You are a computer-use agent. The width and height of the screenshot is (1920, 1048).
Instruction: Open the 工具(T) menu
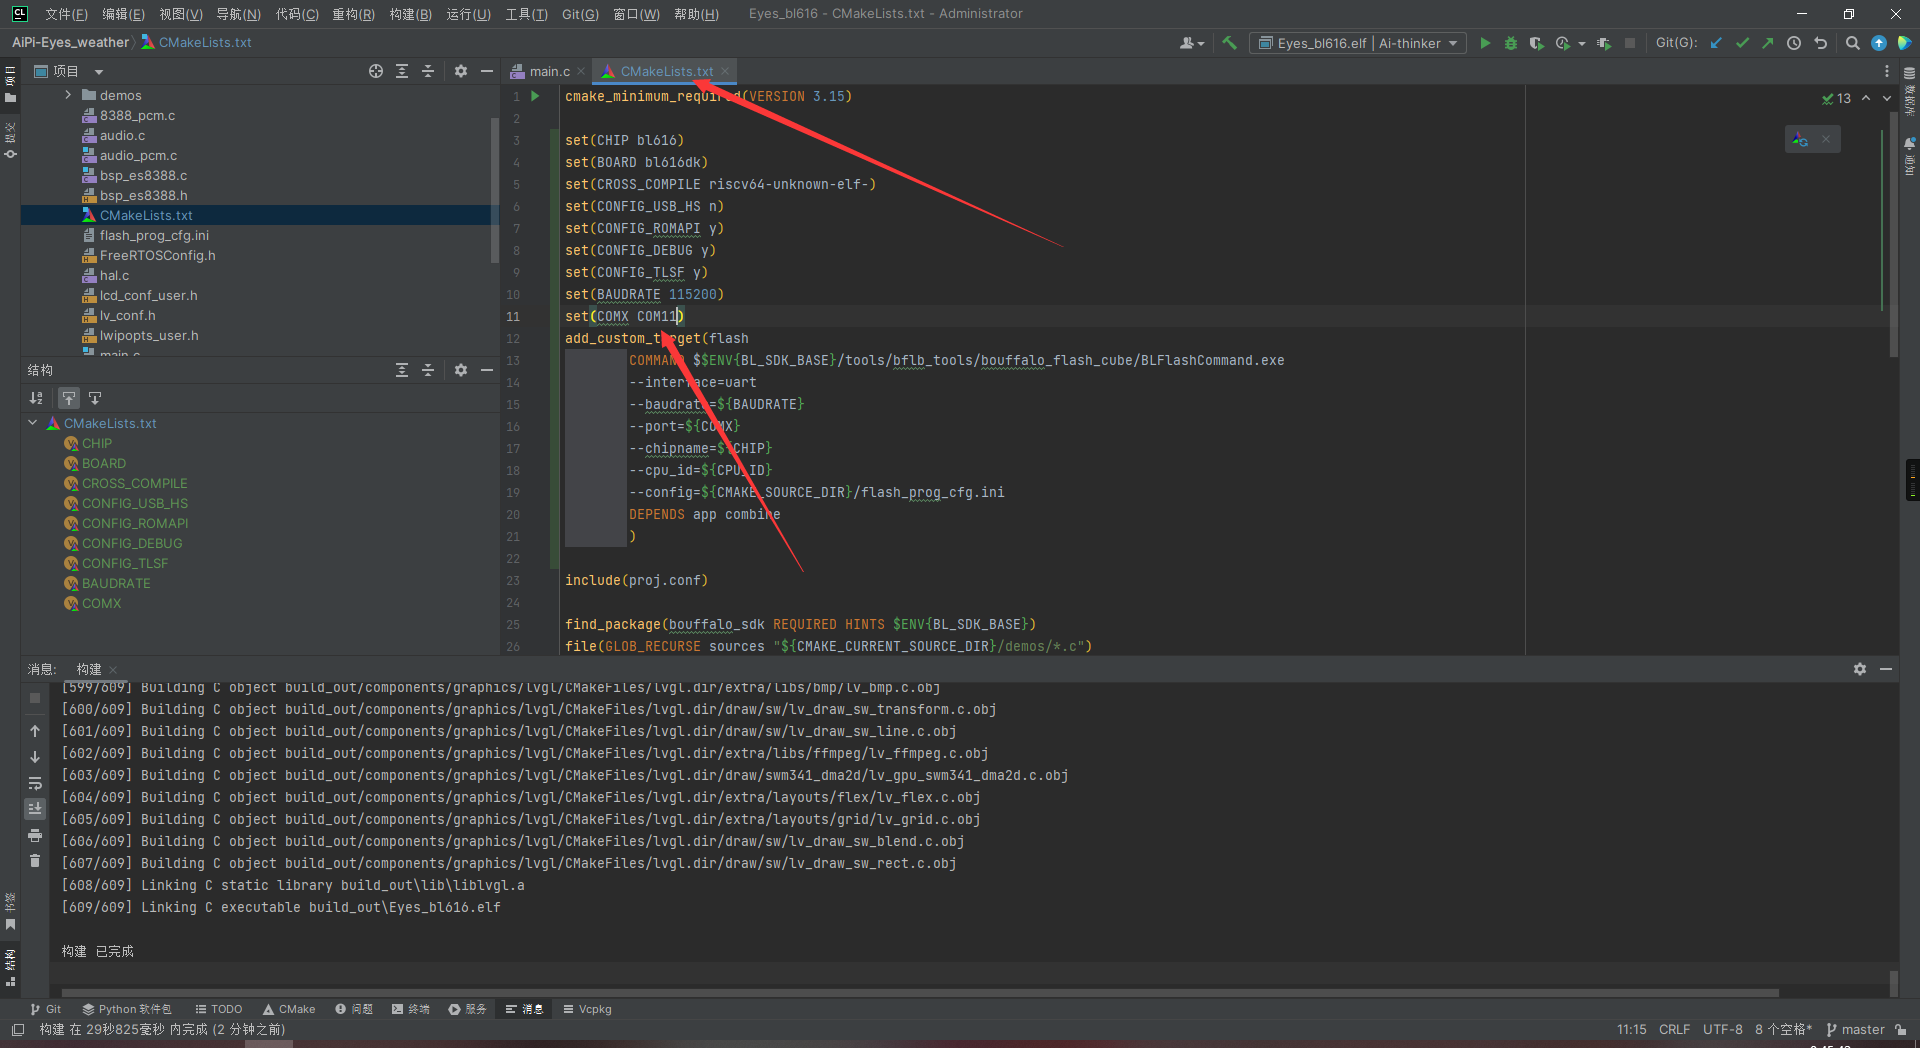click(526, 14)
